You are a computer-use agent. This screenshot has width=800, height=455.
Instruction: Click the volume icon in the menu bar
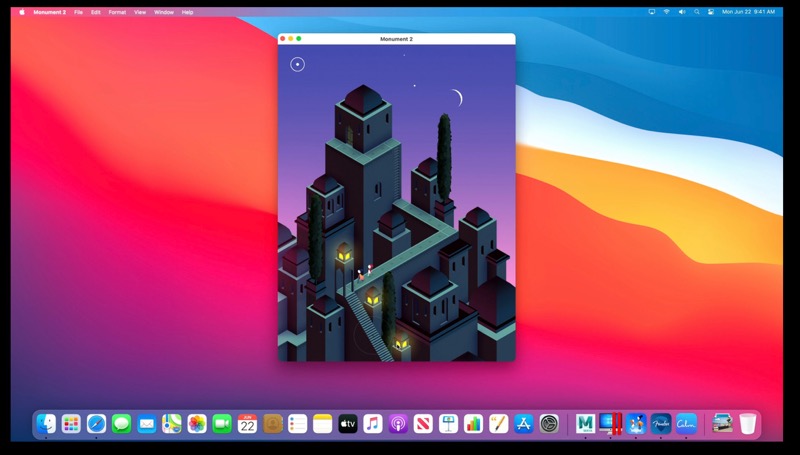click(682, 12)
